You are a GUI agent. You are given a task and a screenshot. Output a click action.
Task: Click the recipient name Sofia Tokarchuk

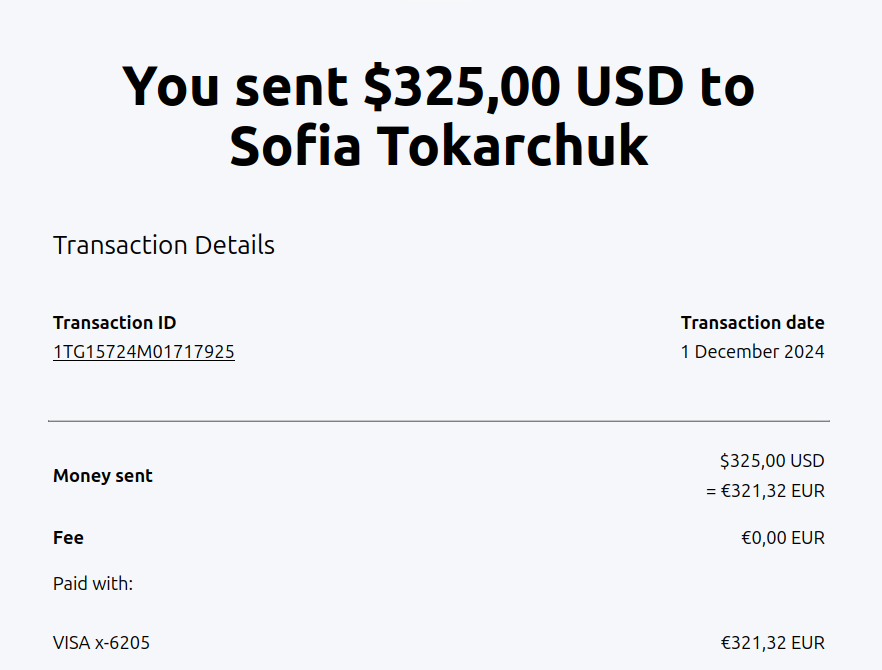tap(440, 145)
